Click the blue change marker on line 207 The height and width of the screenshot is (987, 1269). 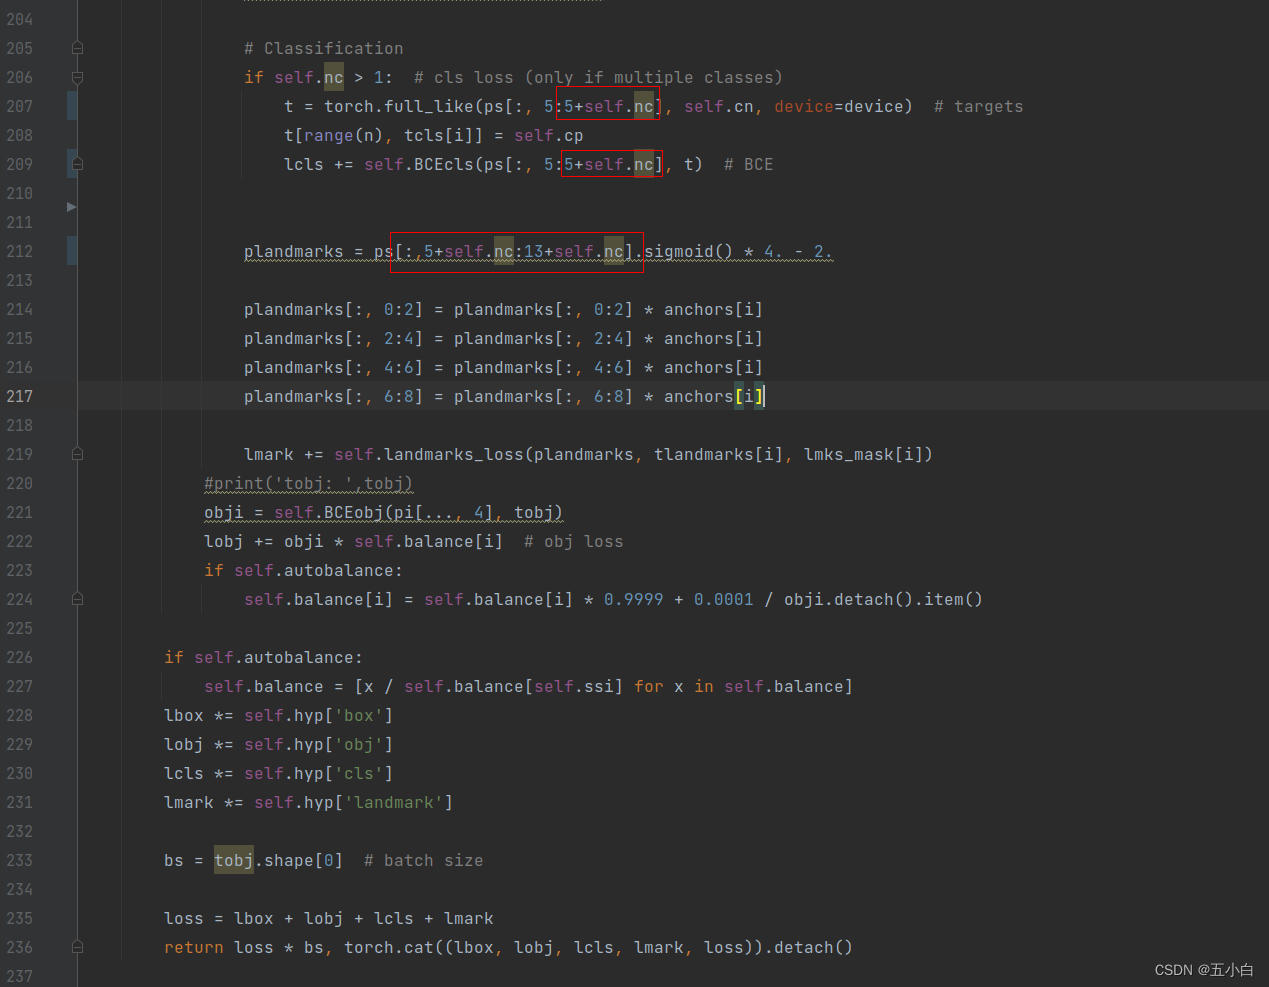72,106
